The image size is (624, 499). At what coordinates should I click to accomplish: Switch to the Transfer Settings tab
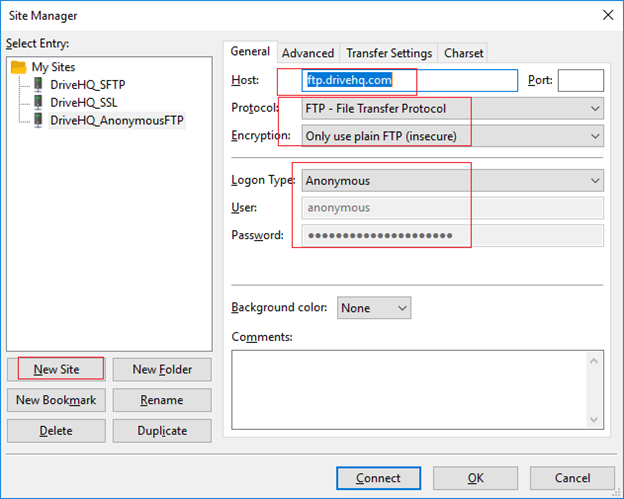[388, 53]
